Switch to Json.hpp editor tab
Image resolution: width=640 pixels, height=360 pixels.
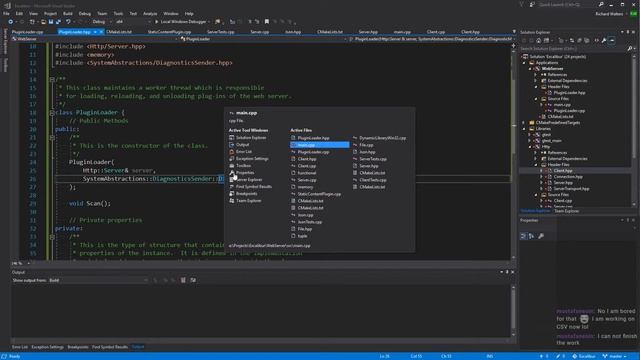point(293,32)
